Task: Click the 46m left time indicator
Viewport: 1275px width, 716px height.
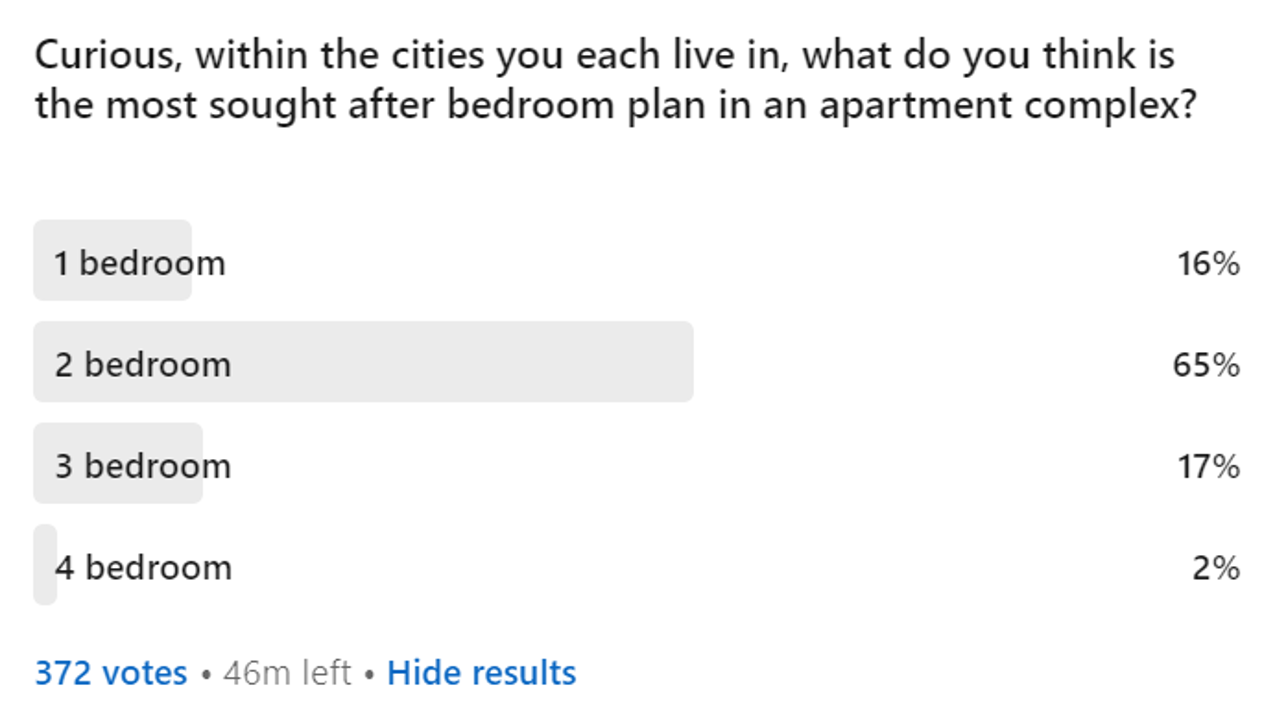Action: (287, 673)
